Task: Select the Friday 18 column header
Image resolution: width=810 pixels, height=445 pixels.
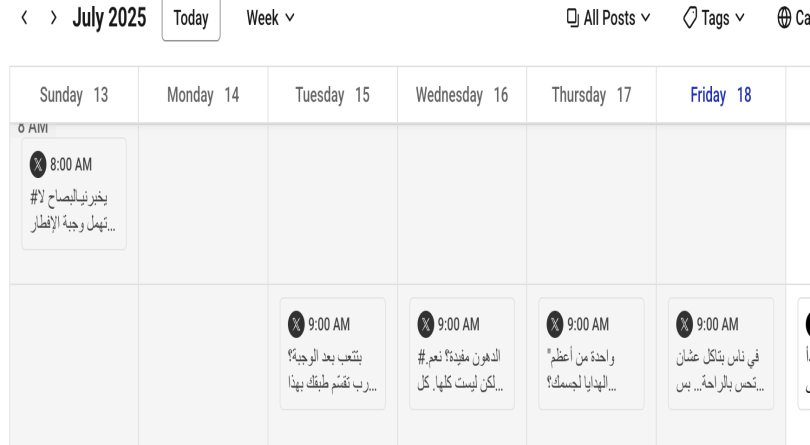Action: [x=721, y=95]
